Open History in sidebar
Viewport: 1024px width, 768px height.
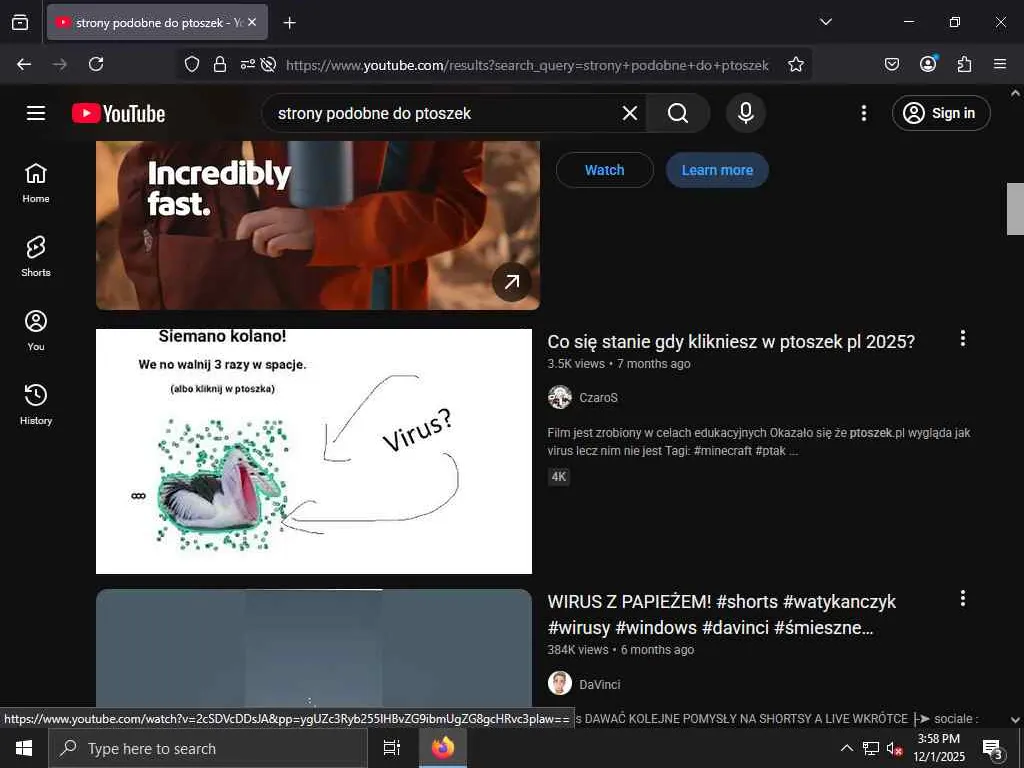pyautogui.click(x=36, y=404)
